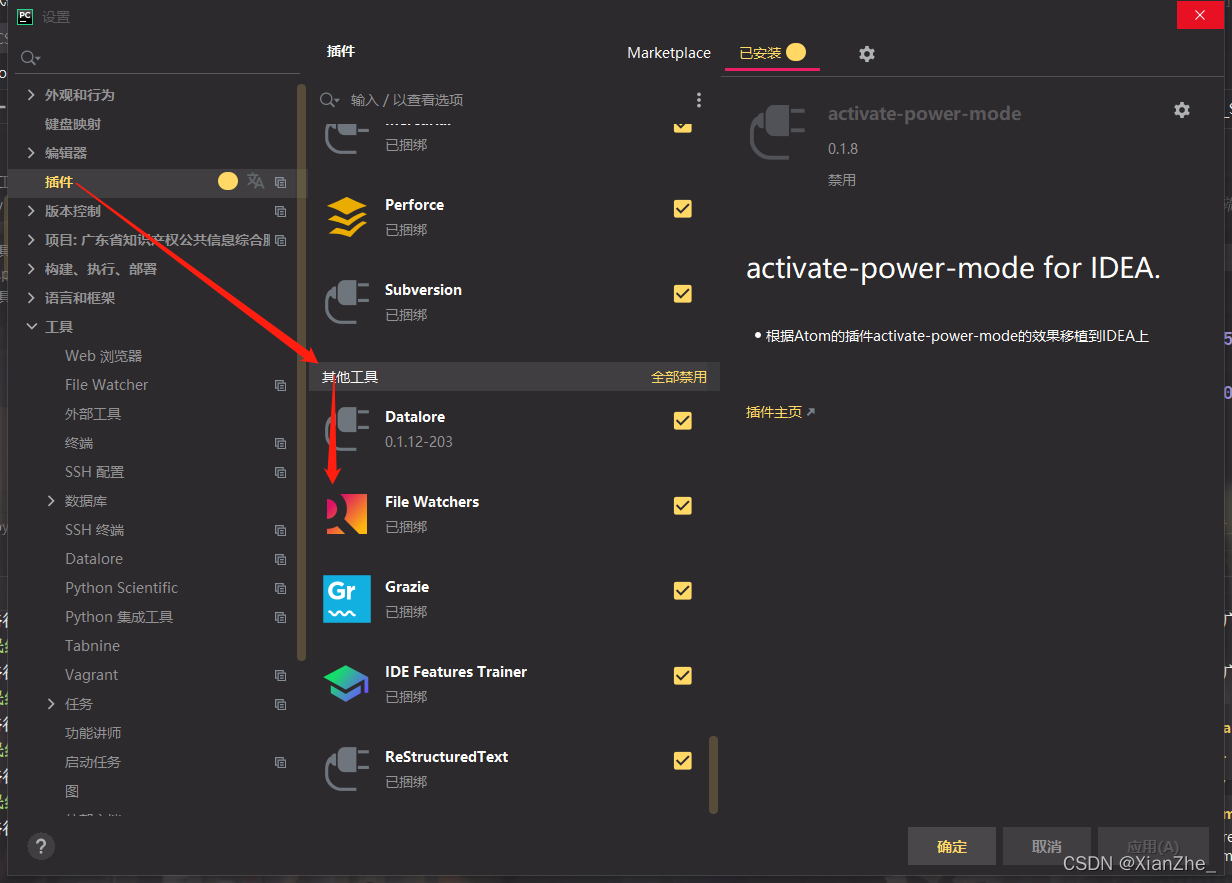This screenshot has width=1232, height=883.
Task: Click the translate icon on the plugins row
Action: 256,181
